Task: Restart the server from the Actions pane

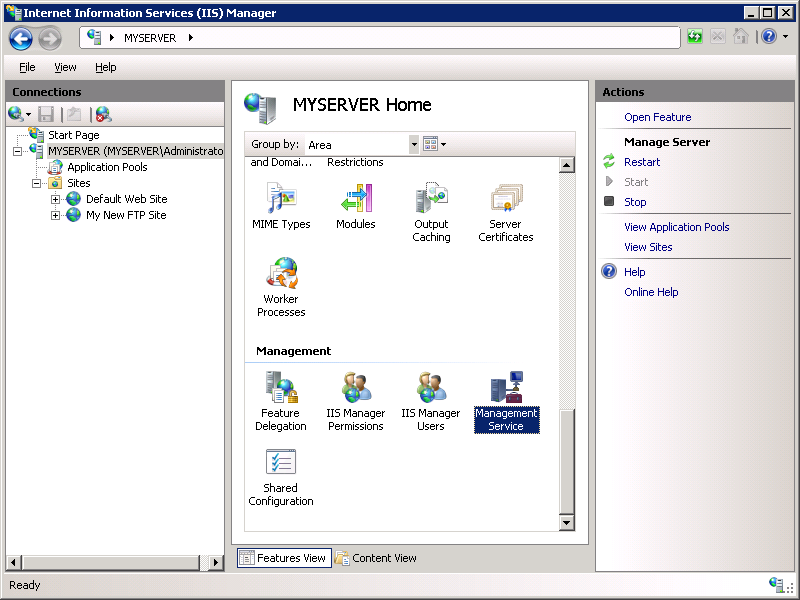Action: [641, 160]
